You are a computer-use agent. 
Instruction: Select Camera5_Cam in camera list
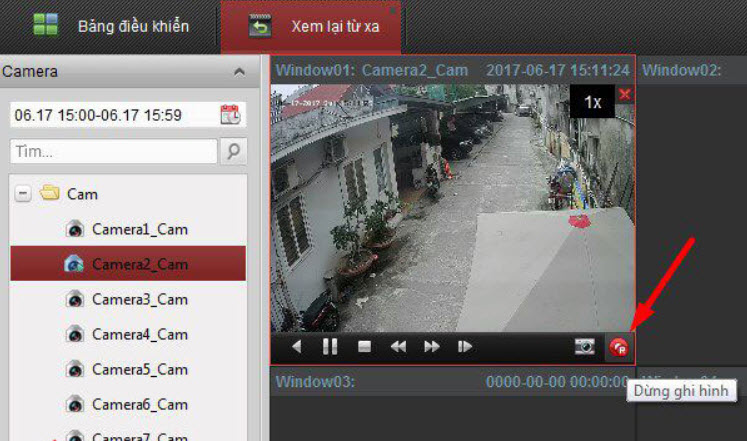tap(139, 369)
